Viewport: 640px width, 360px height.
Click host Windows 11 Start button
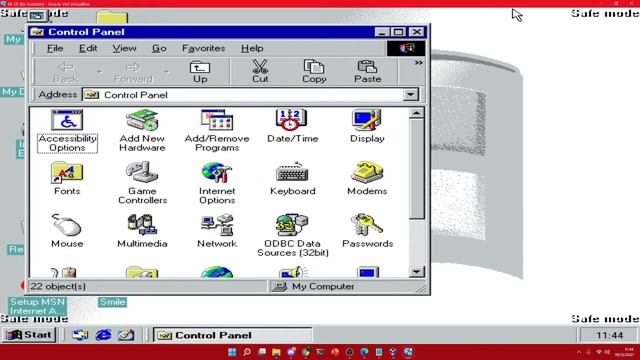pos(232,352)
